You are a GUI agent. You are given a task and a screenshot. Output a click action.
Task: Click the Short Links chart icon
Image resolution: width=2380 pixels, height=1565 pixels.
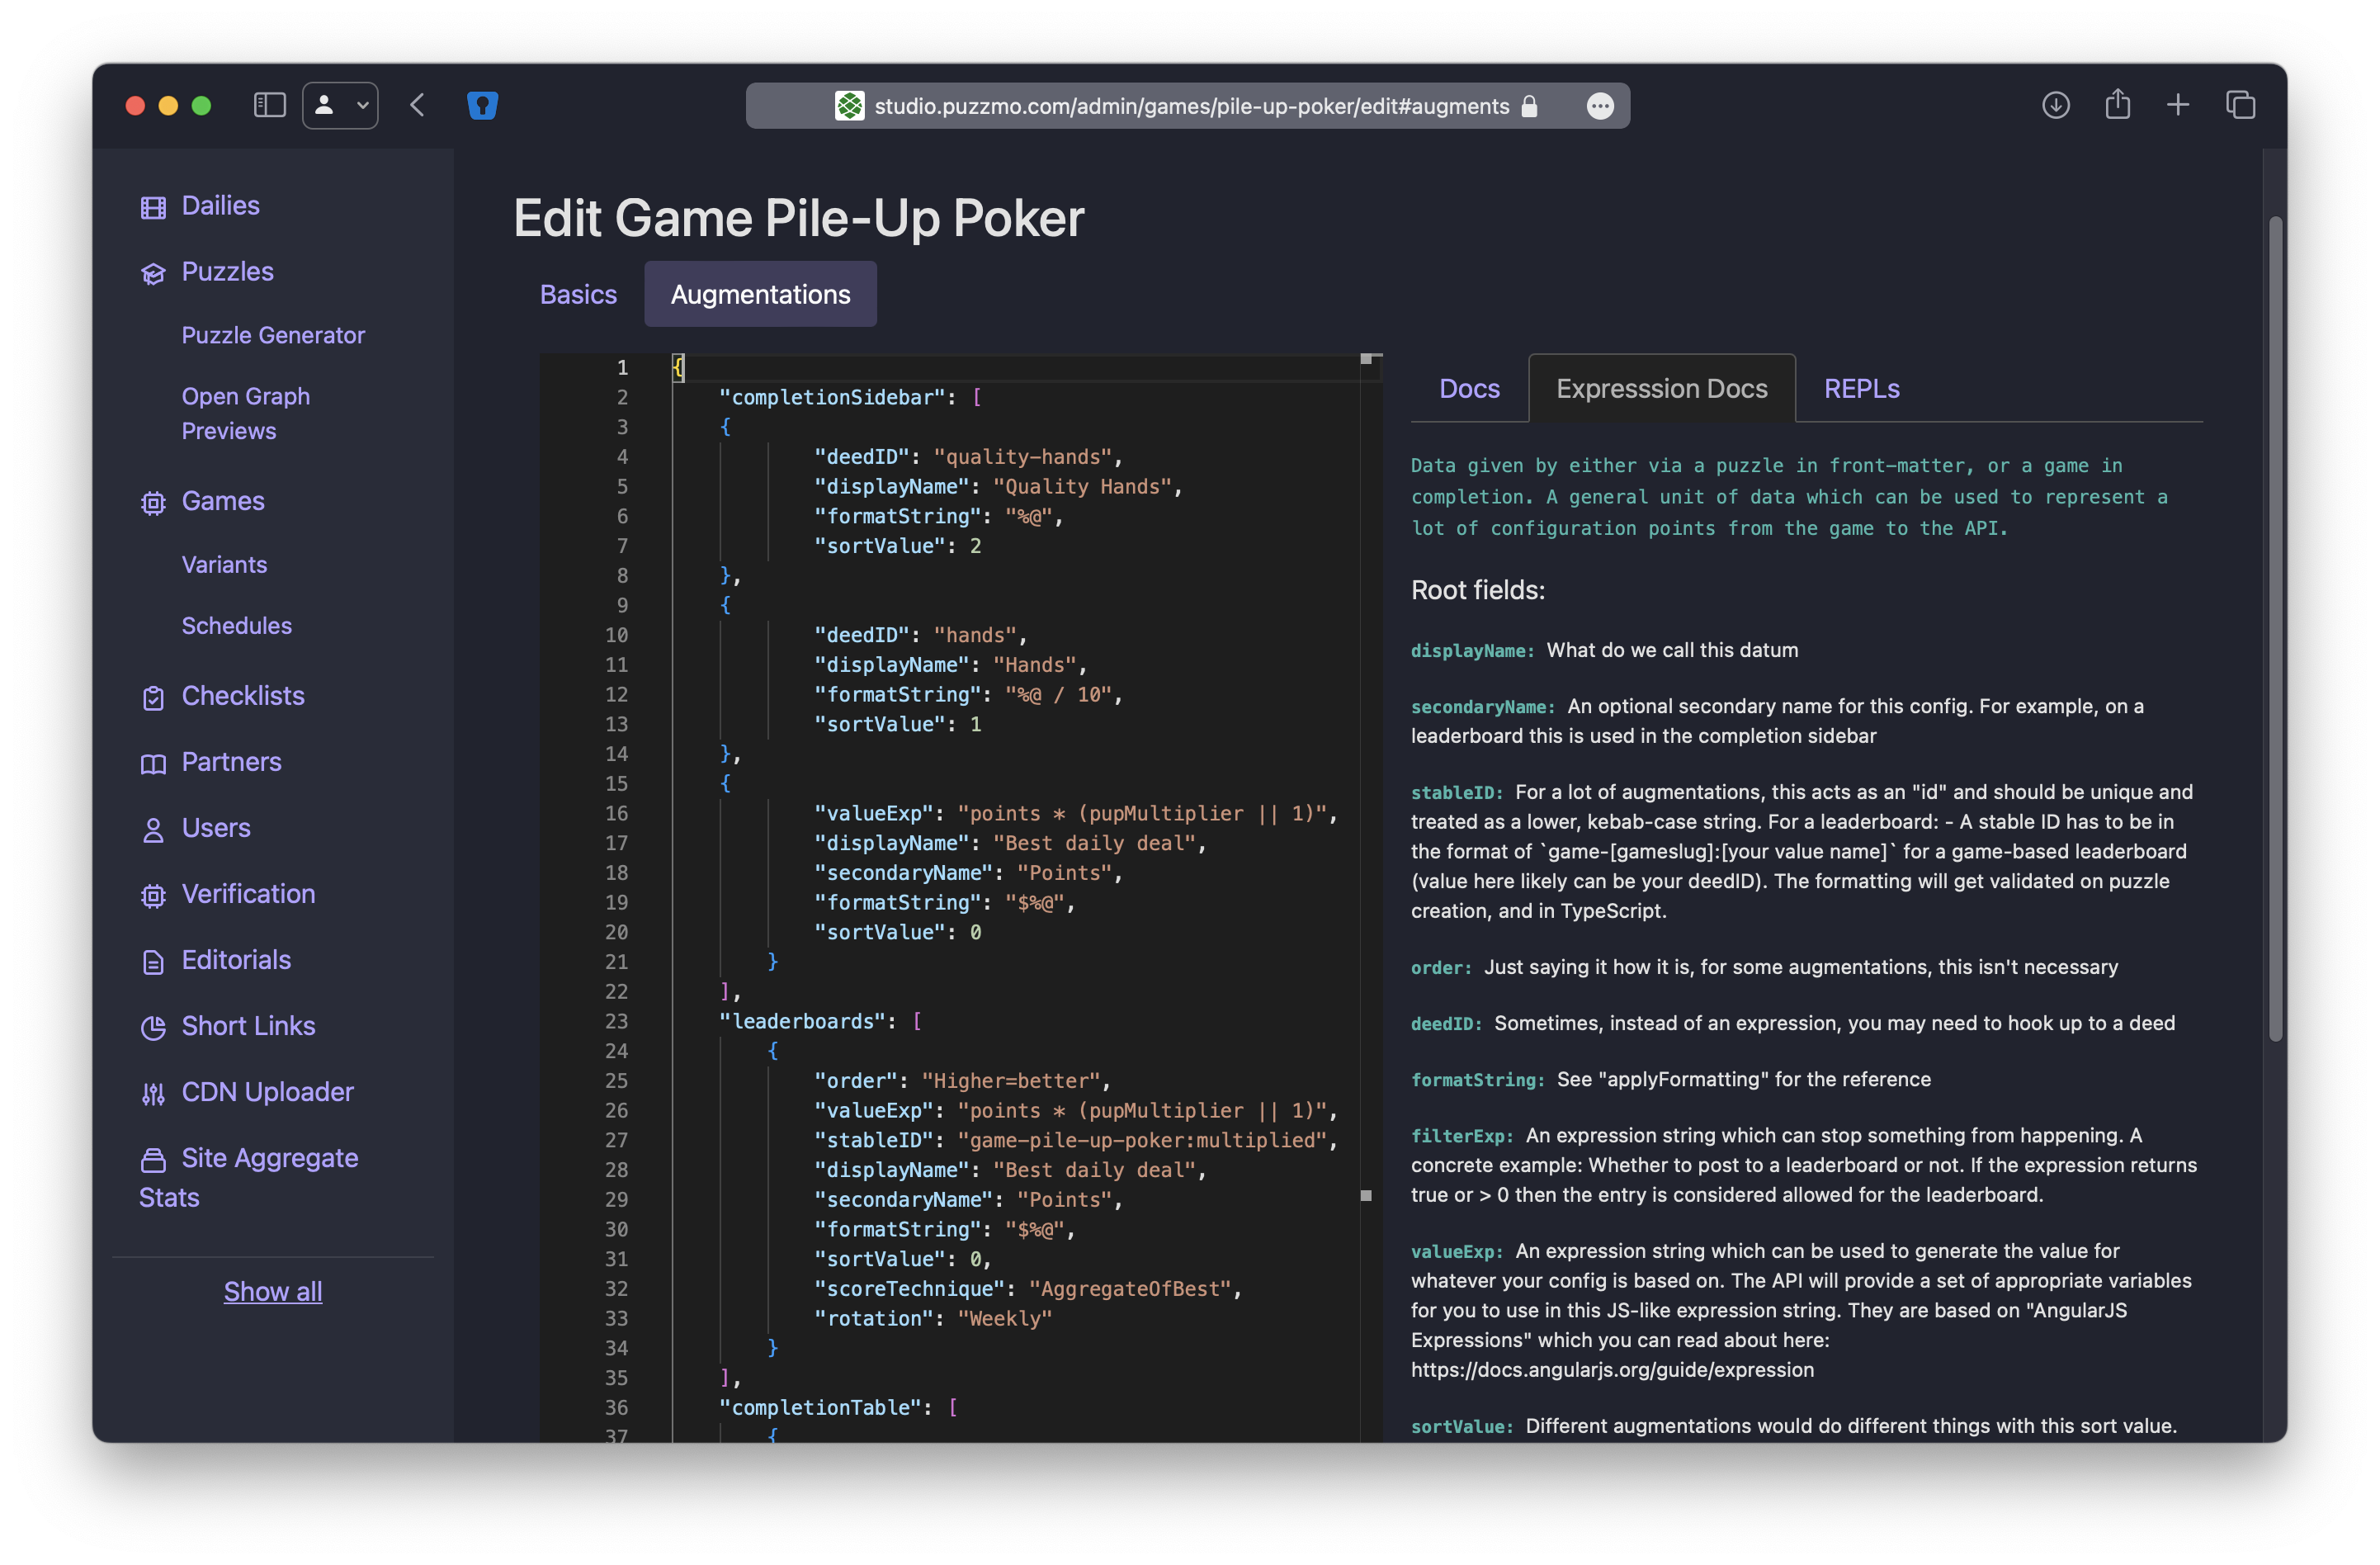coord(153,1027)
